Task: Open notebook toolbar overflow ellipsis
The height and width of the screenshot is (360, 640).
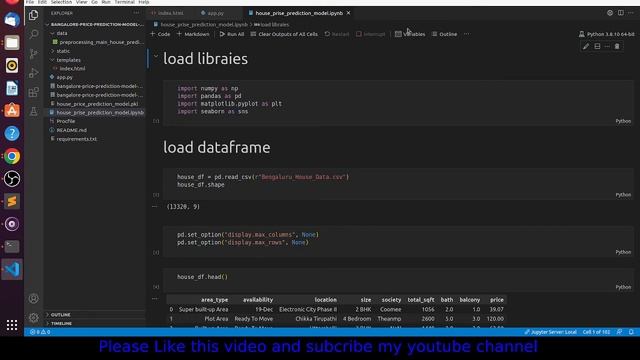Action: pos(467,34)
